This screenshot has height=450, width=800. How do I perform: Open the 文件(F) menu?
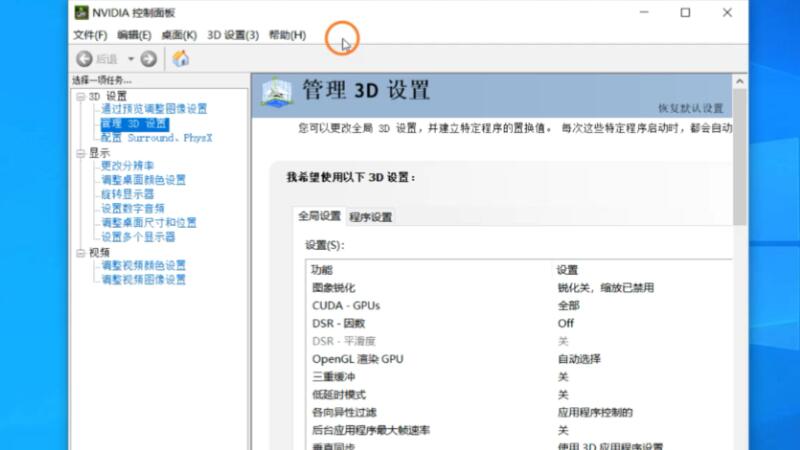(90, 35)
